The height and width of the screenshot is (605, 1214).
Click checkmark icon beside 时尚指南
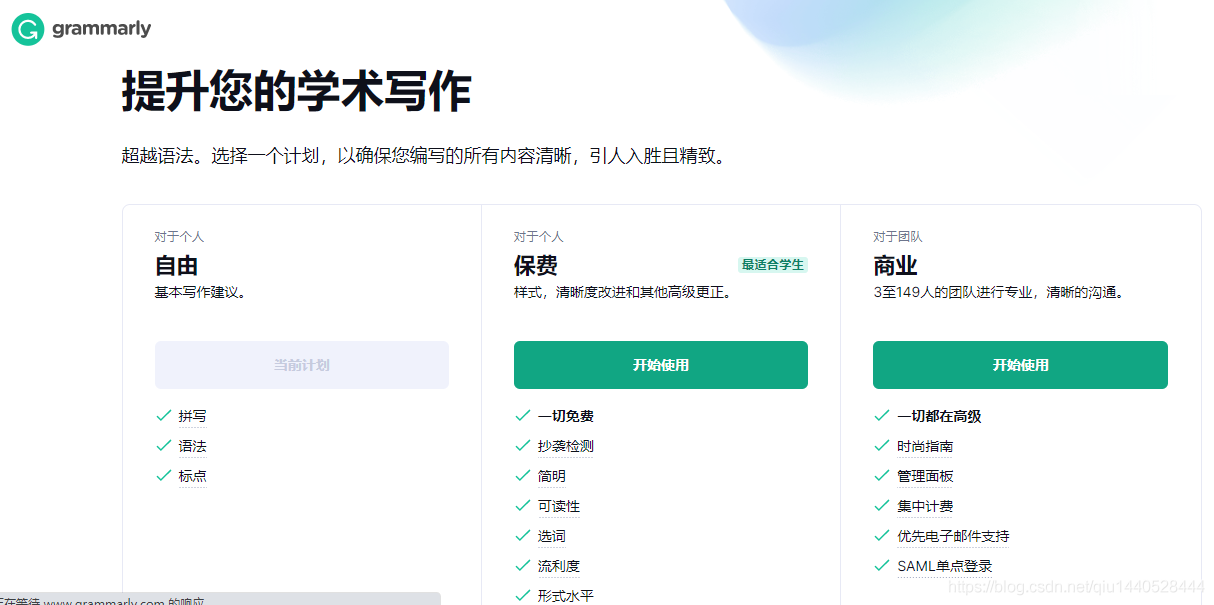[x=881, y=445]
